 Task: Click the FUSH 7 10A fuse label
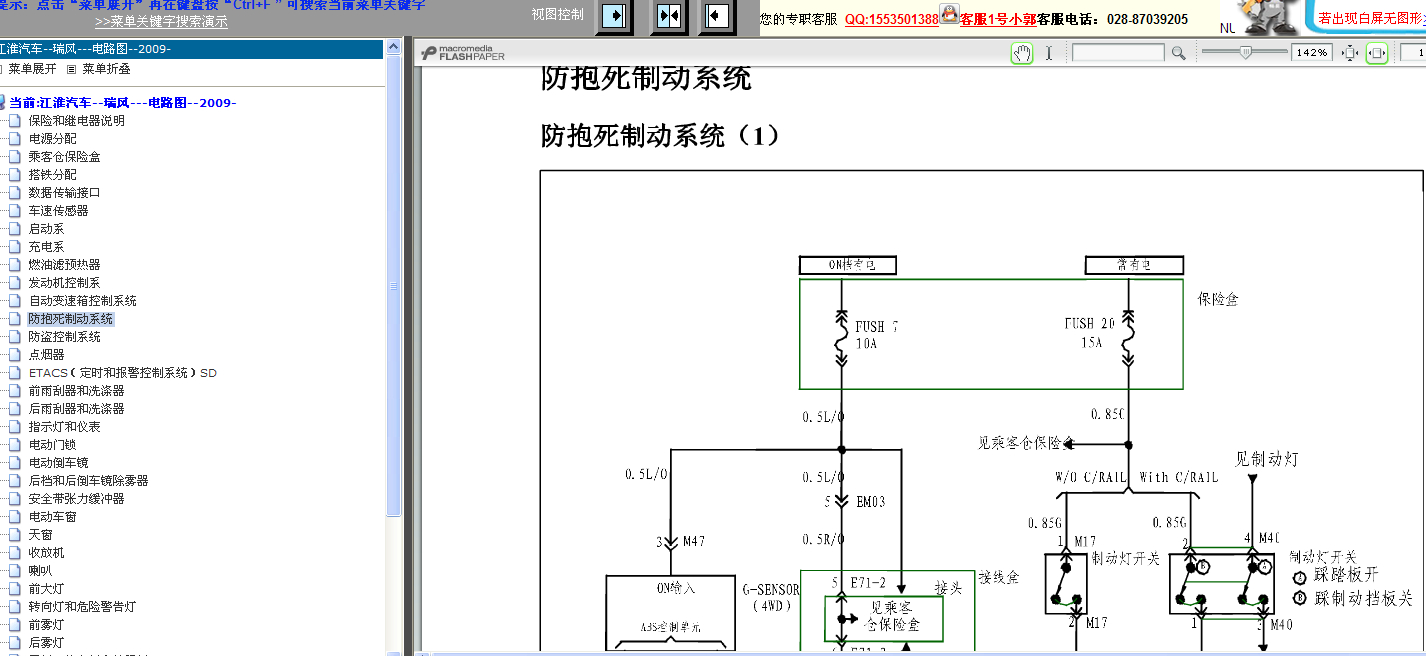tap(877, 334)
